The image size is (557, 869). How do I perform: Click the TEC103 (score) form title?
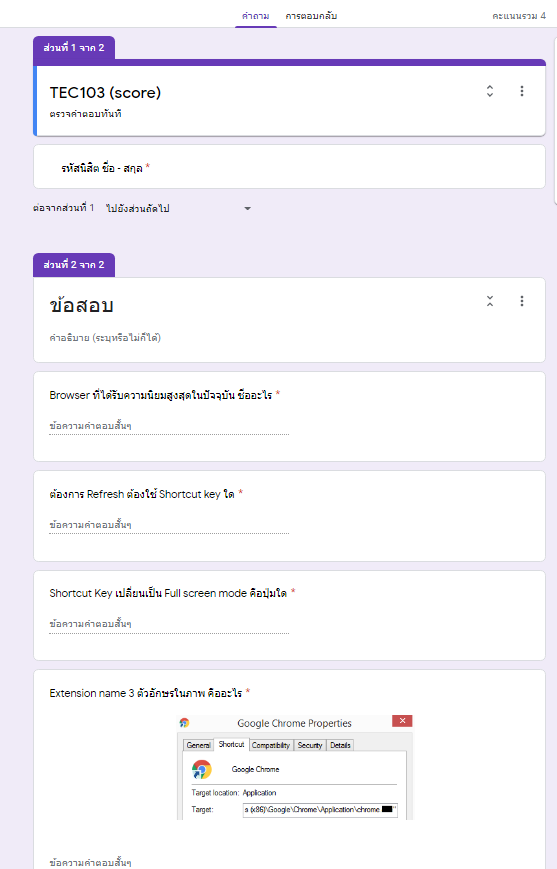click(105, 93)
